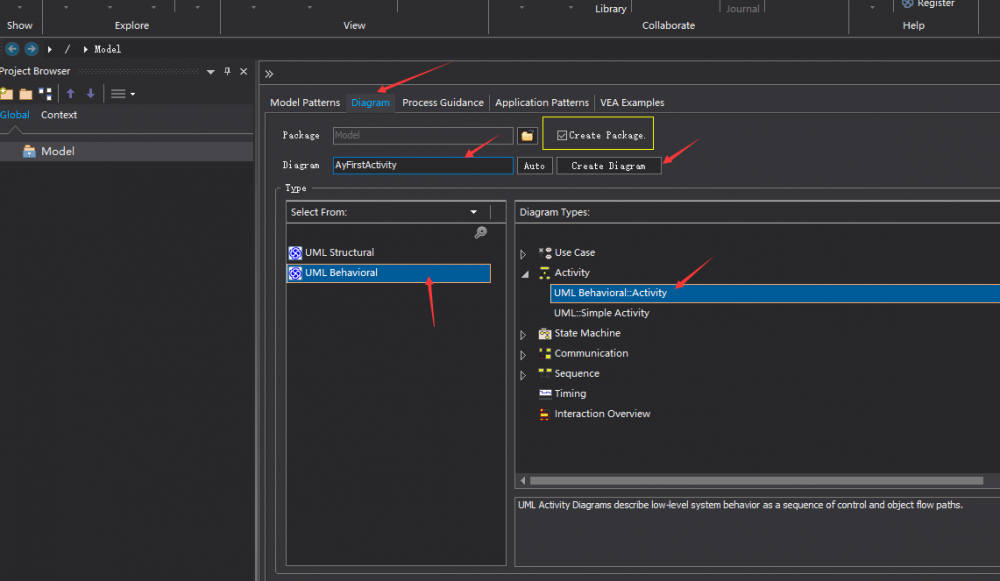This screenshot has width=1000, height=581.
Task: Click the Auto button next to Diagram field
Action: [x=535, y=165]
